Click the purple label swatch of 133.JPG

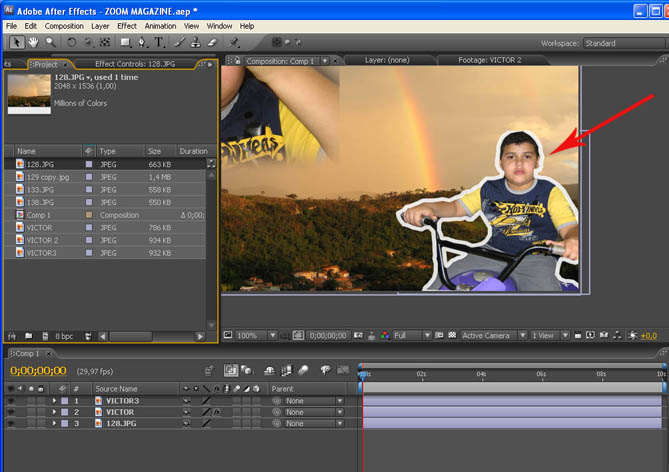(x=89, y=189)
